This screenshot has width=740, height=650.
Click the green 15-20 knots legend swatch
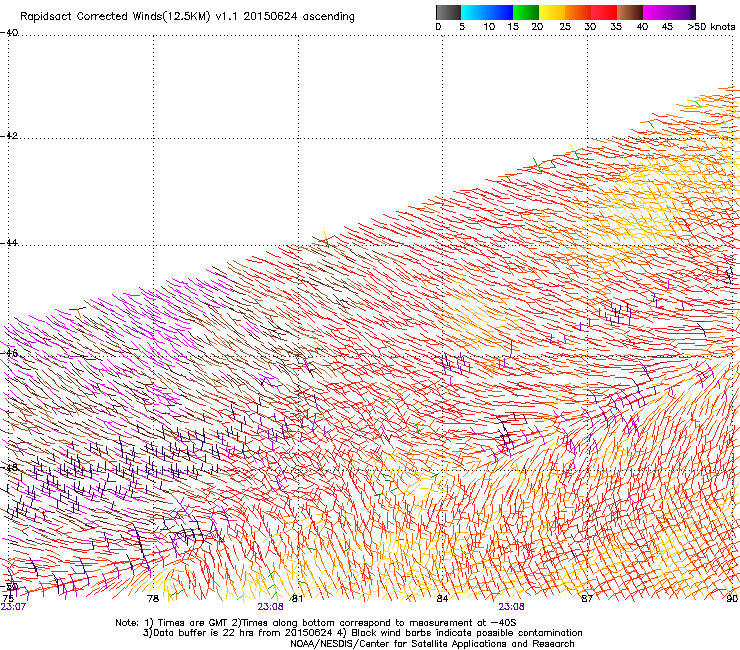[526, 12]
